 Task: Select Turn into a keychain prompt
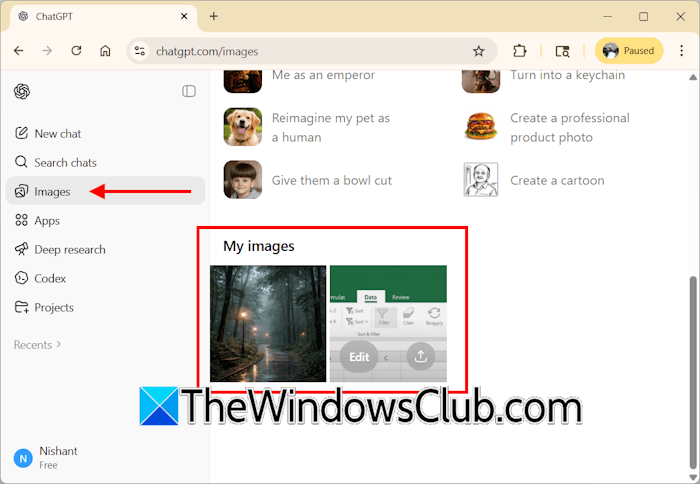[567, 75]
